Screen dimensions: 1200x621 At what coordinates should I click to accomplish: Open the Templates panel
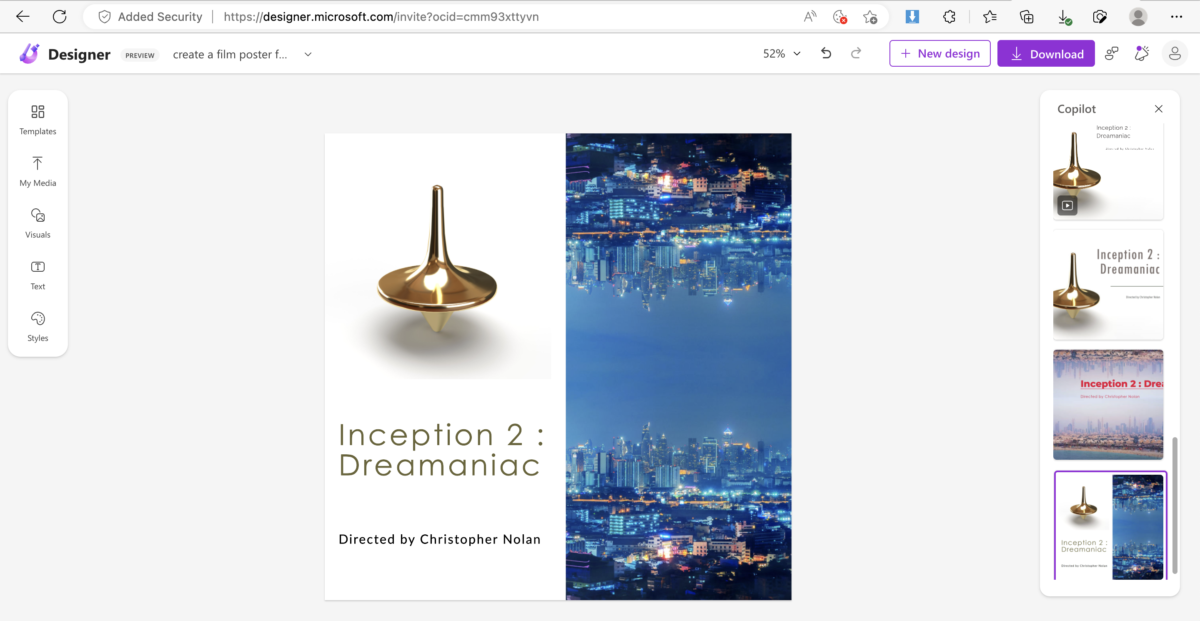tap(37, 119)
